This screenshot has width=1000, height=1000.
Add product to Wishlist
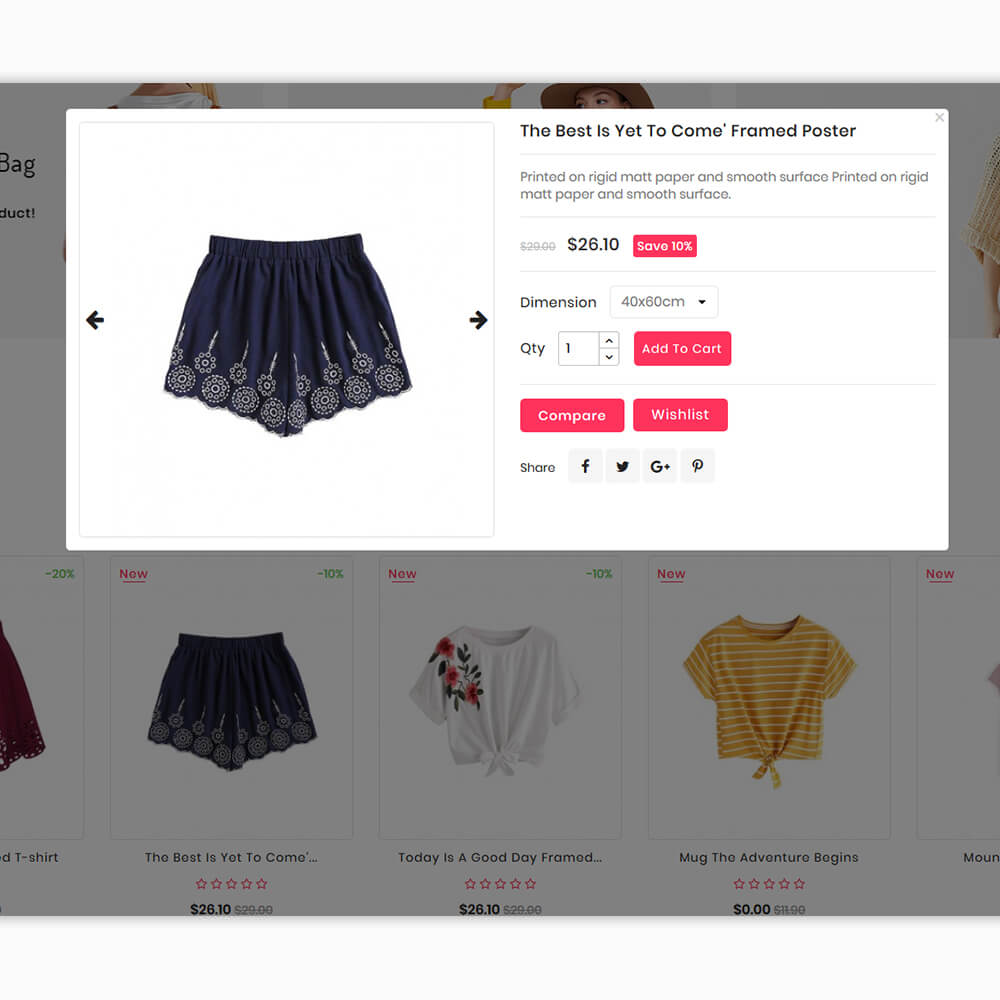[x=680, y=415]
